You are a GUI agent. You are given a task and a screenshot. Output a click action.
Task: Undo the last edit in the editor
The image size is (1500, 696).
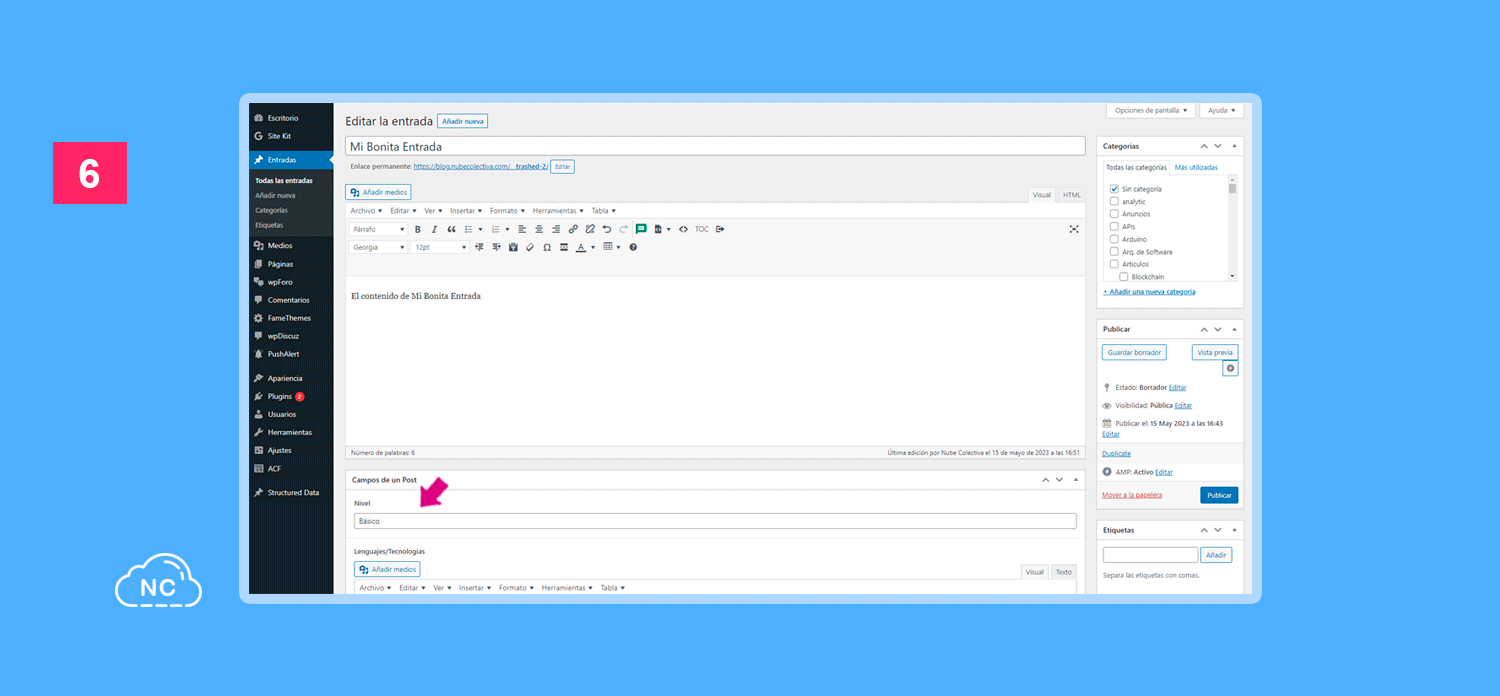606,229
